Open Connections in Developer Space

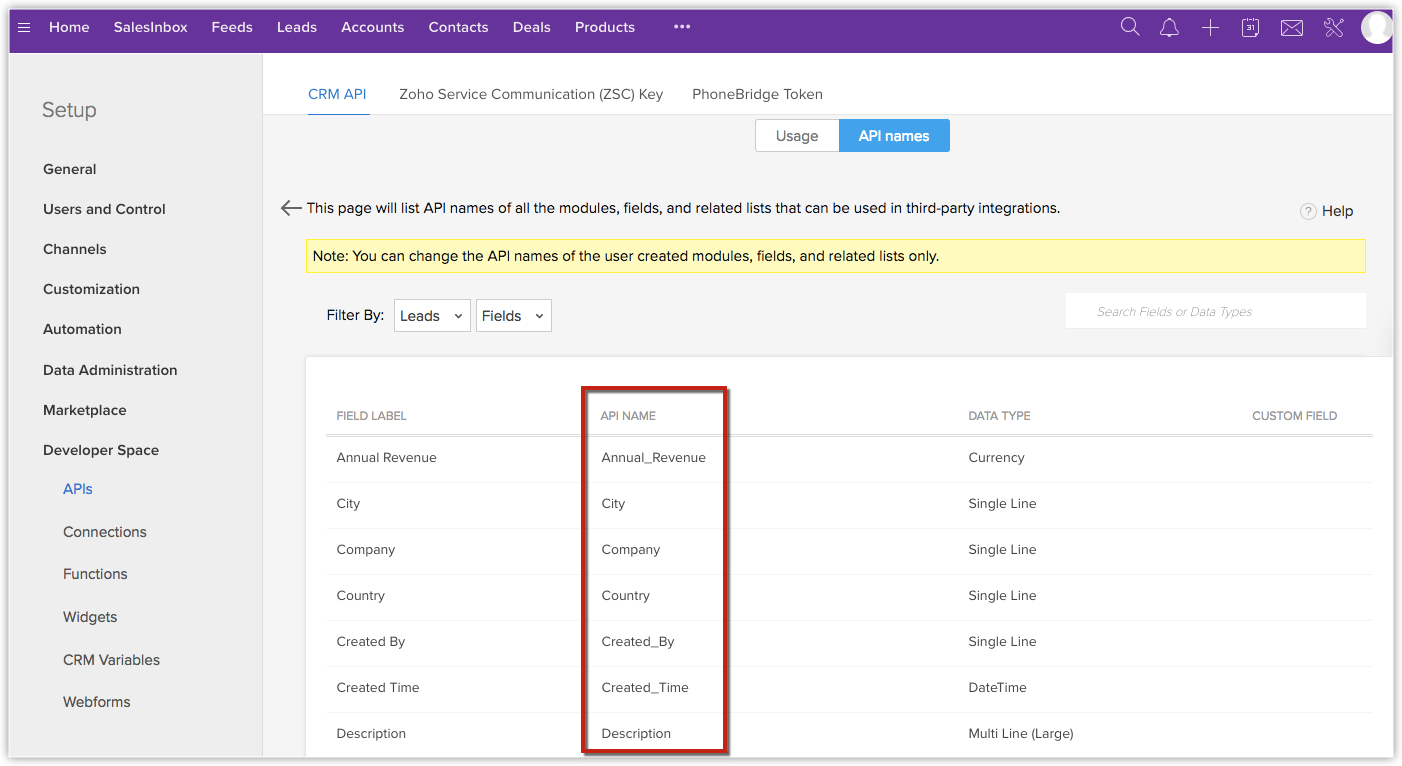pyautogui.click(x=105, y=532)
